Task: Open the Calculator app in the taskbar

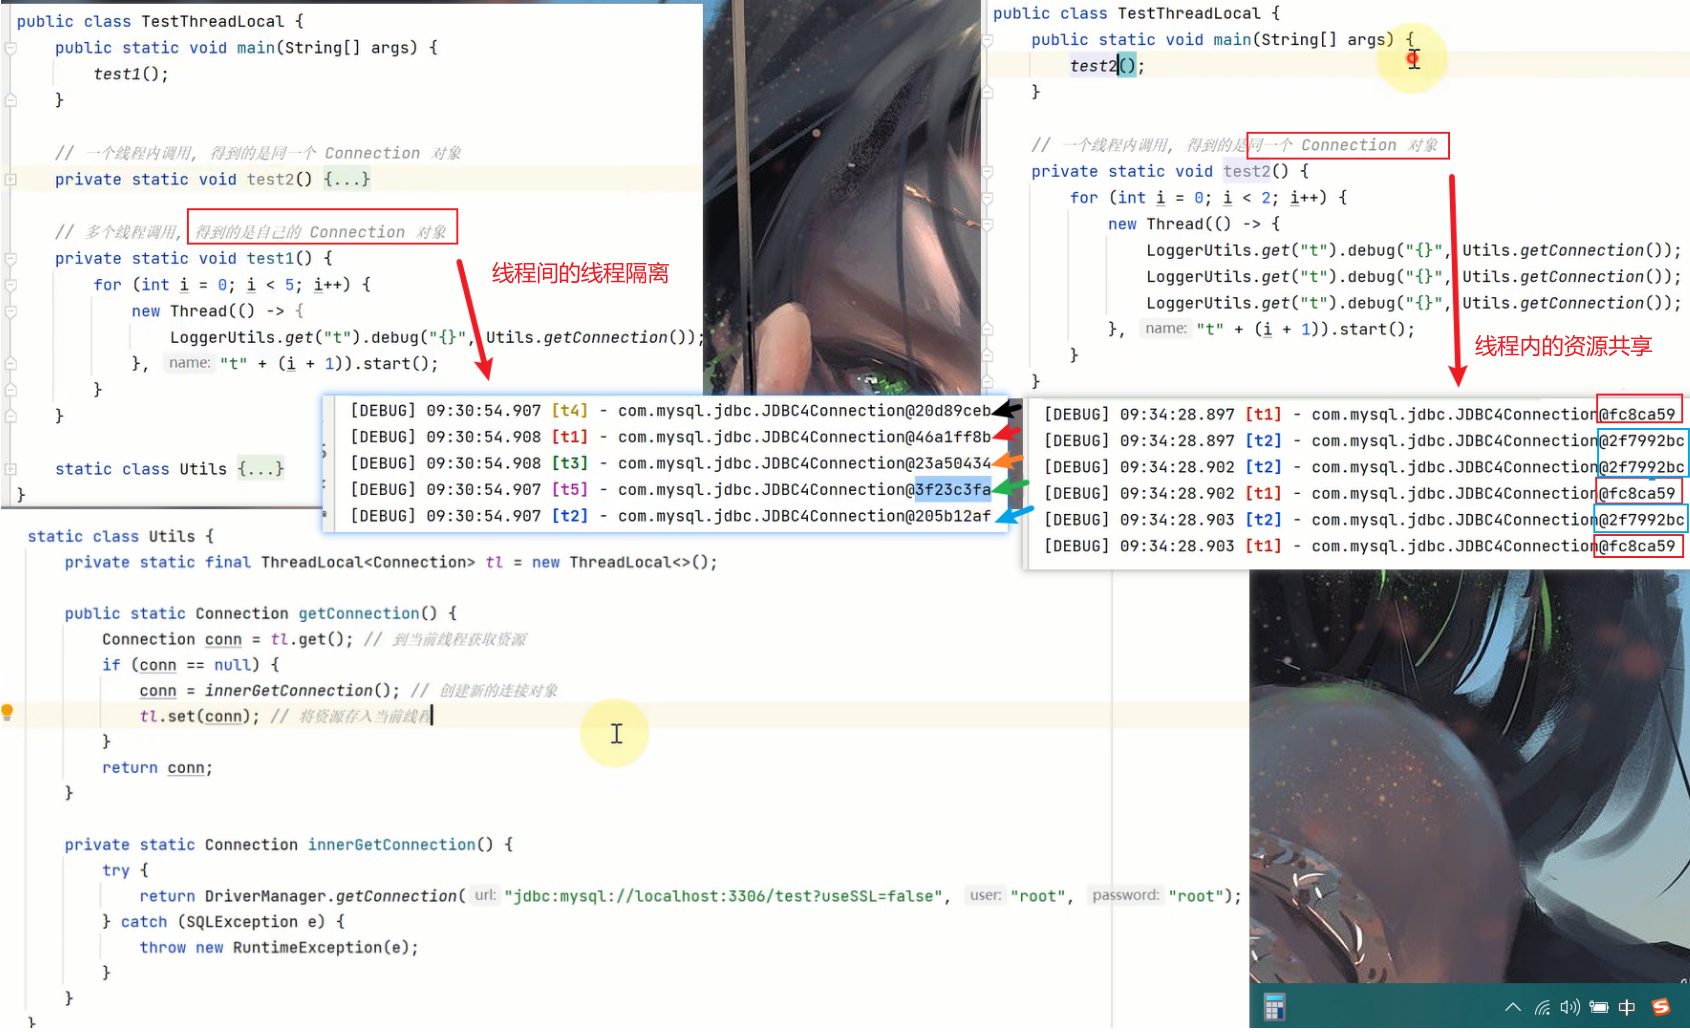Action: (x=1273, y=1007)
